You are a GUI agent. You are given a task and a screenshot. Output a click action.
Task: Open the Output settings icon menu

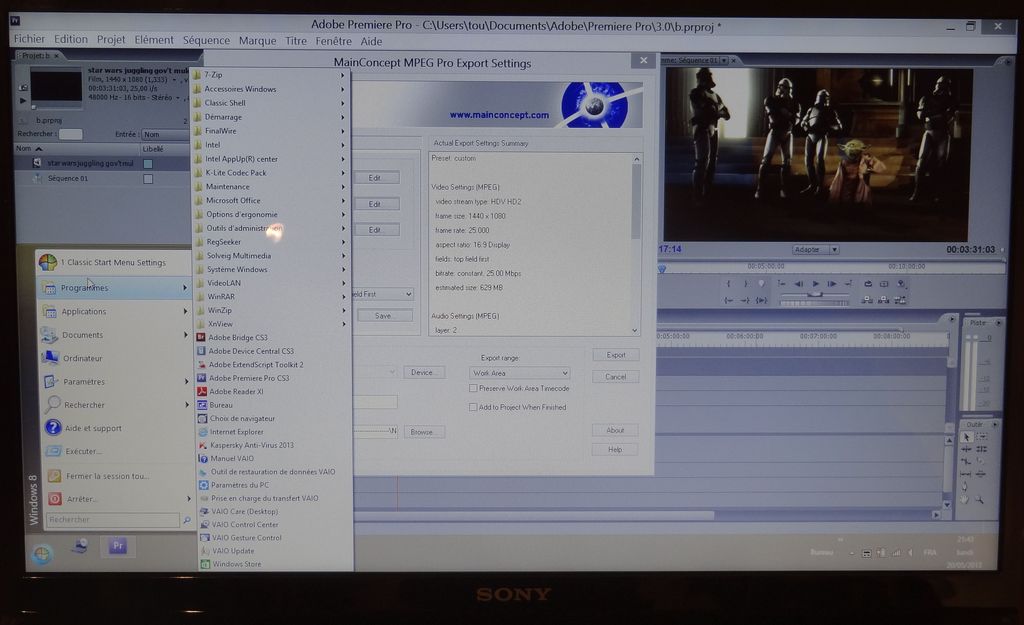901,283
